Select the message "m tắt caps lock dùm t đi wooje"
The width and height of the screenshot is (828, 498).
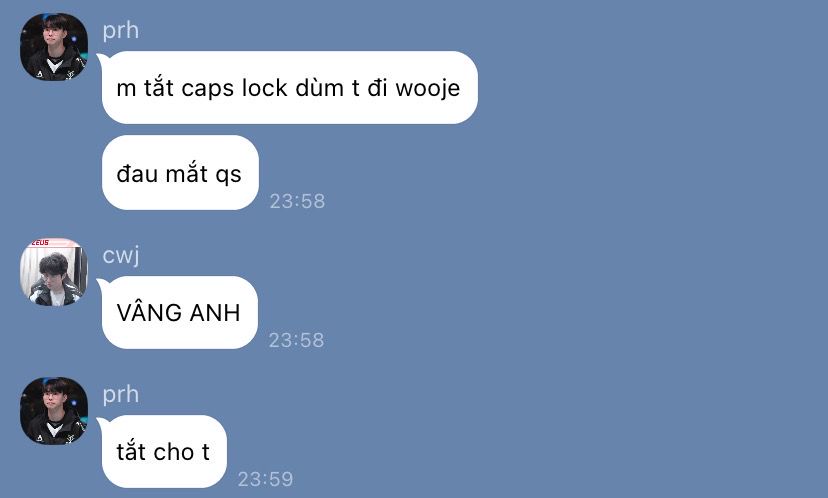[289, 88]
